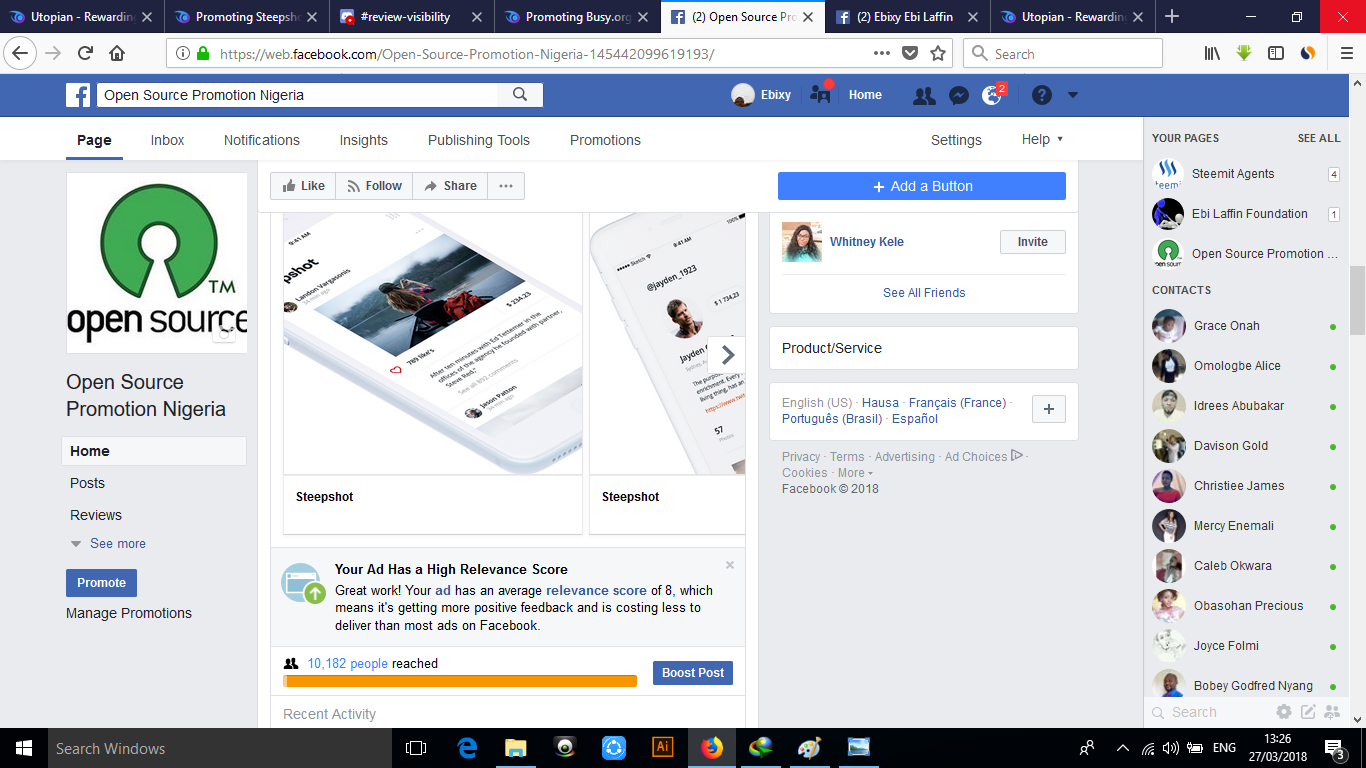Switch to Inbox tab

point(168,140)
